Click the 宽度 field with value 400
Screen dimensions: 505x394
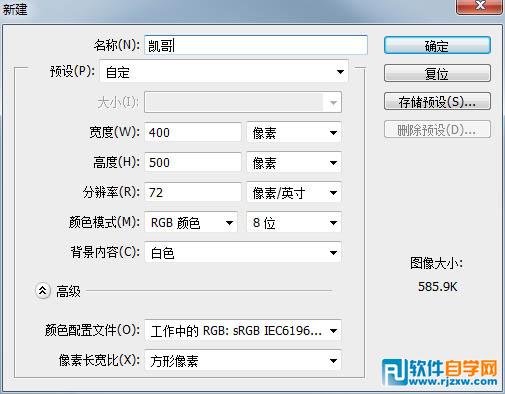193,132
